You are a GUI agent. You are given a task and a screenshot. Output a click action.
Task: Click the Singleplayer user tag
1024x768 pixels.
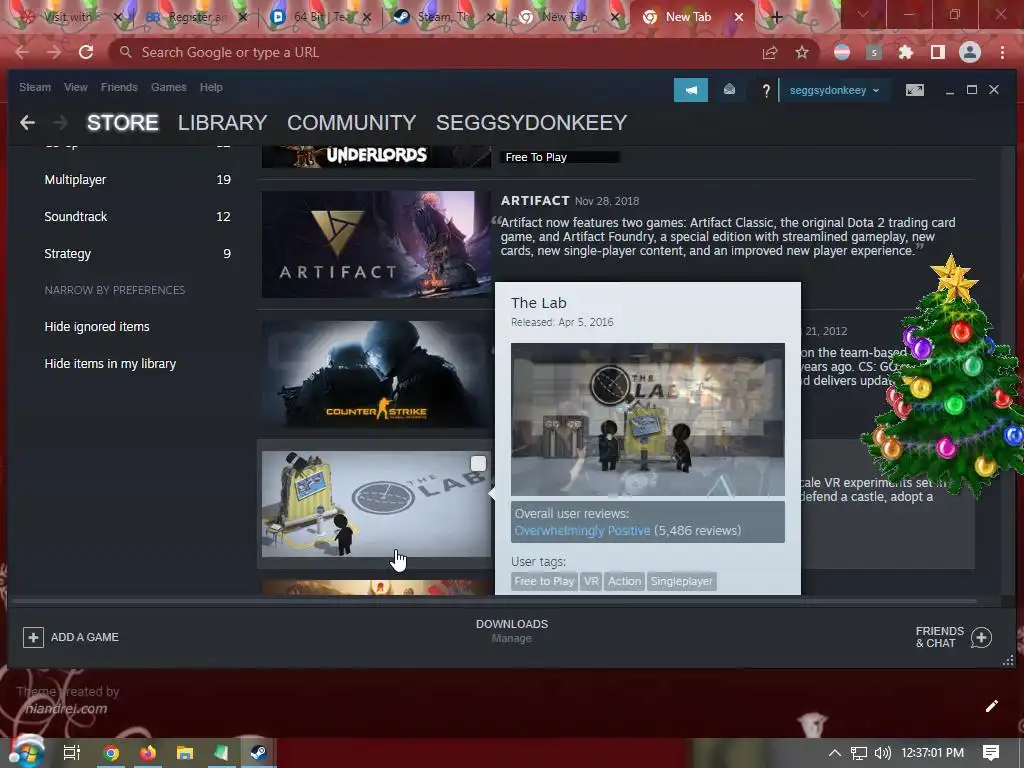click(x=681, y=581)
